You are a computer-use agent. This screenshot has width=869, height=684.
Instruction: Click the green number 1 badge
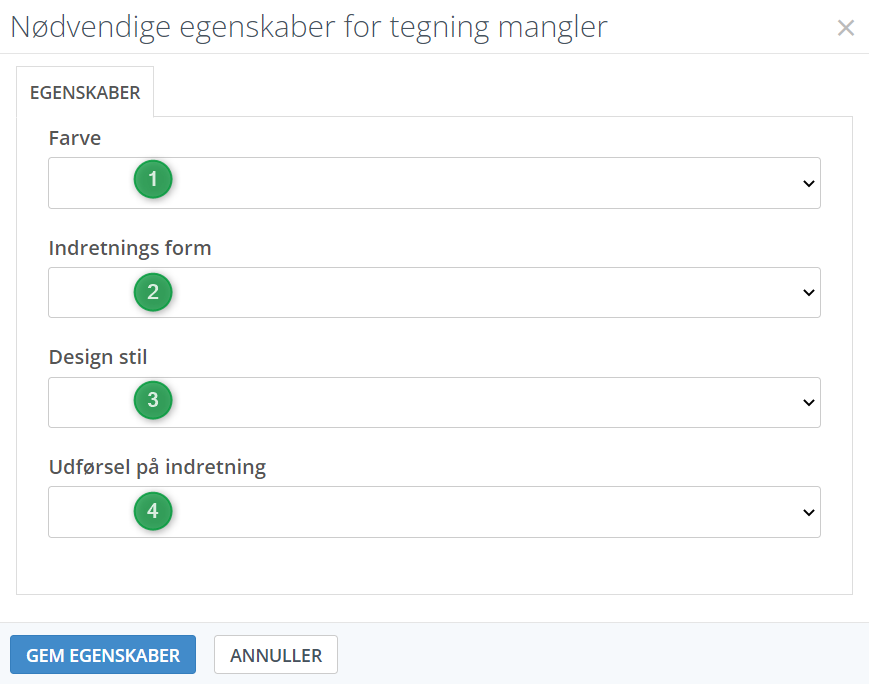click(x=153, y=180)
